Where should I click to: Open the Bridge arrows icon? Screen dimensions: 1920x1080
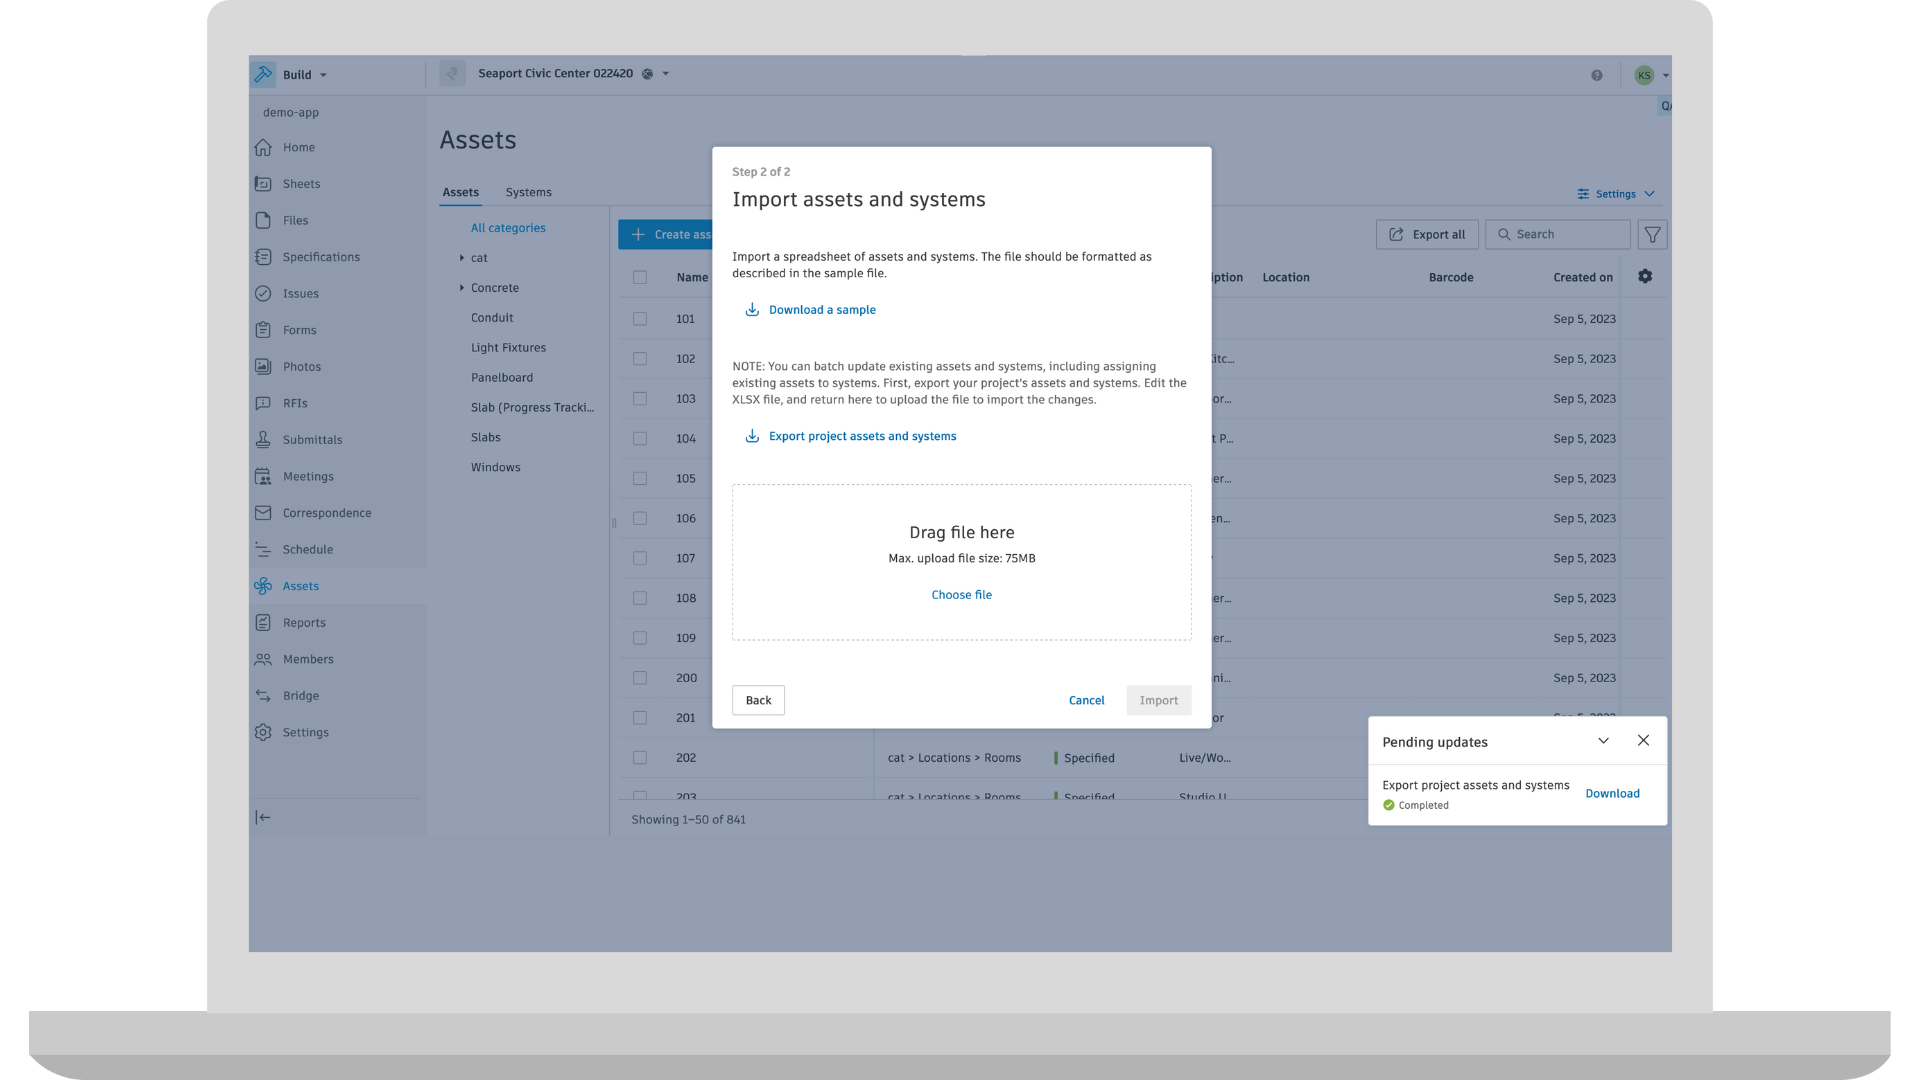coord(263,696)
